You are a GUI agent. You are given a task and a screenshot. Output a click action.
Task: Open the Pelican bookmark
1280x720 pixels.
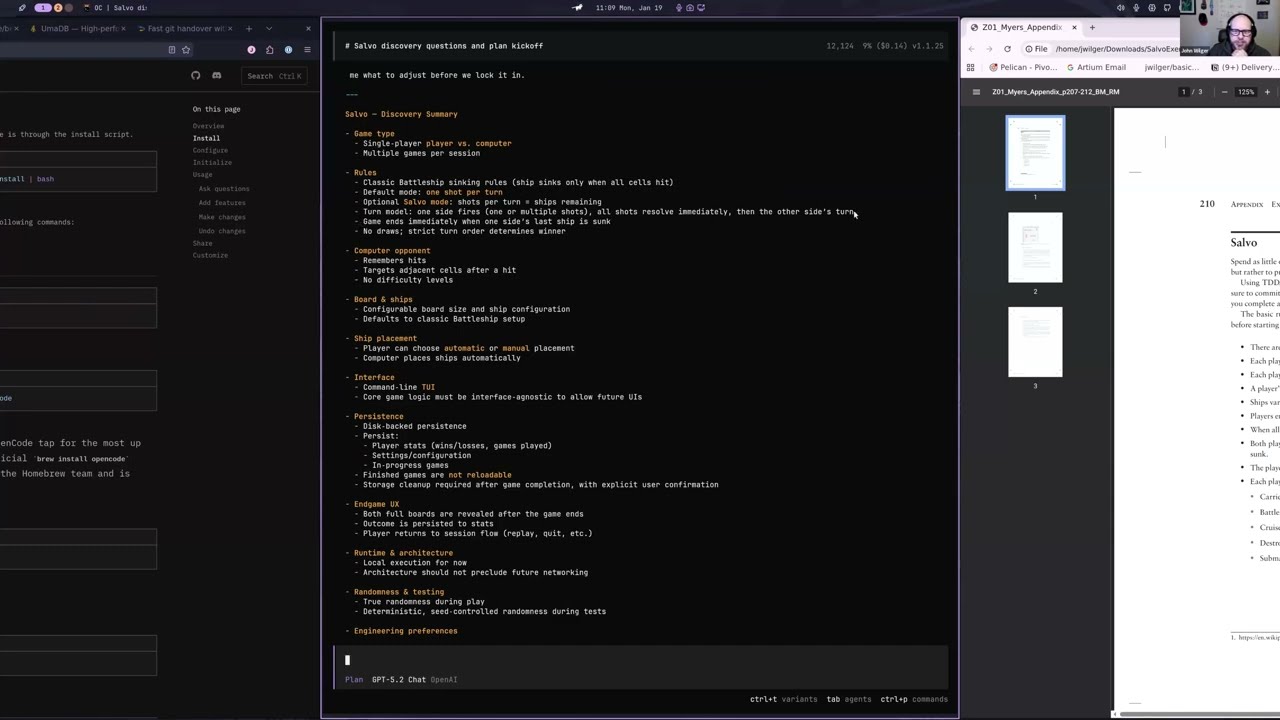1022,67
